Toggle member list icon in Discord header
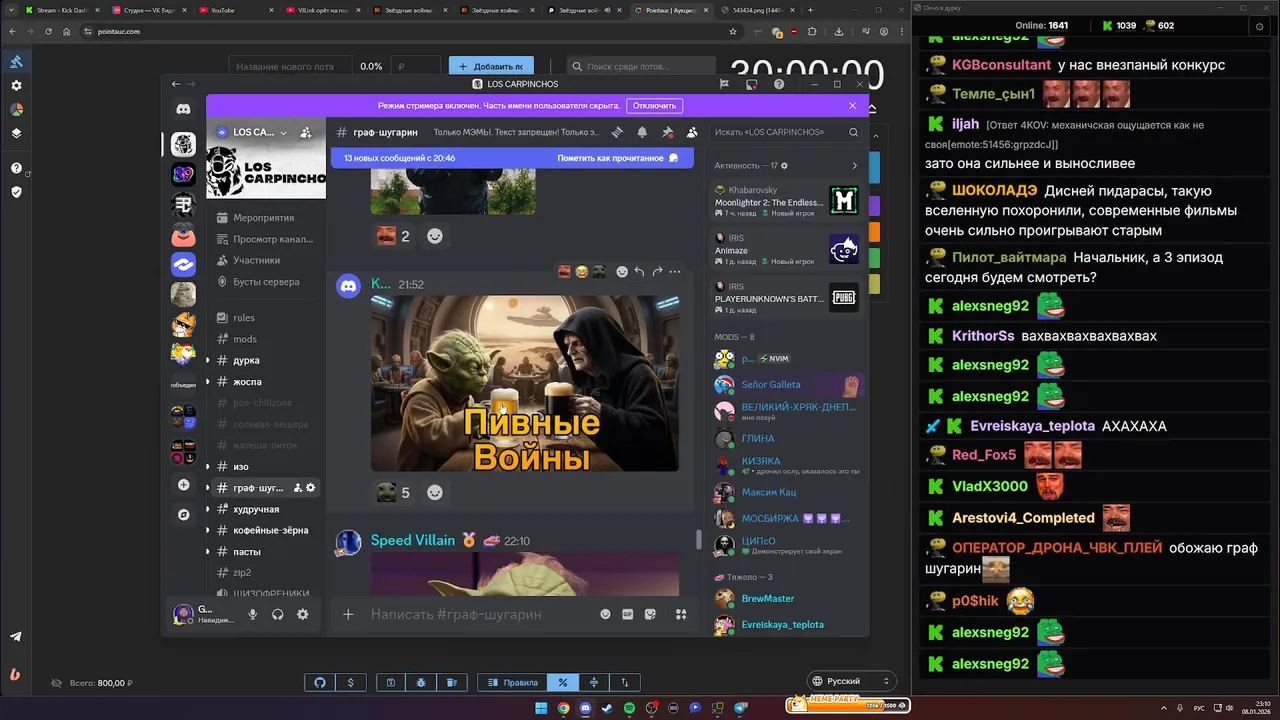The width and height of the screenshot is (1280, 720). [x=693, y=132]
